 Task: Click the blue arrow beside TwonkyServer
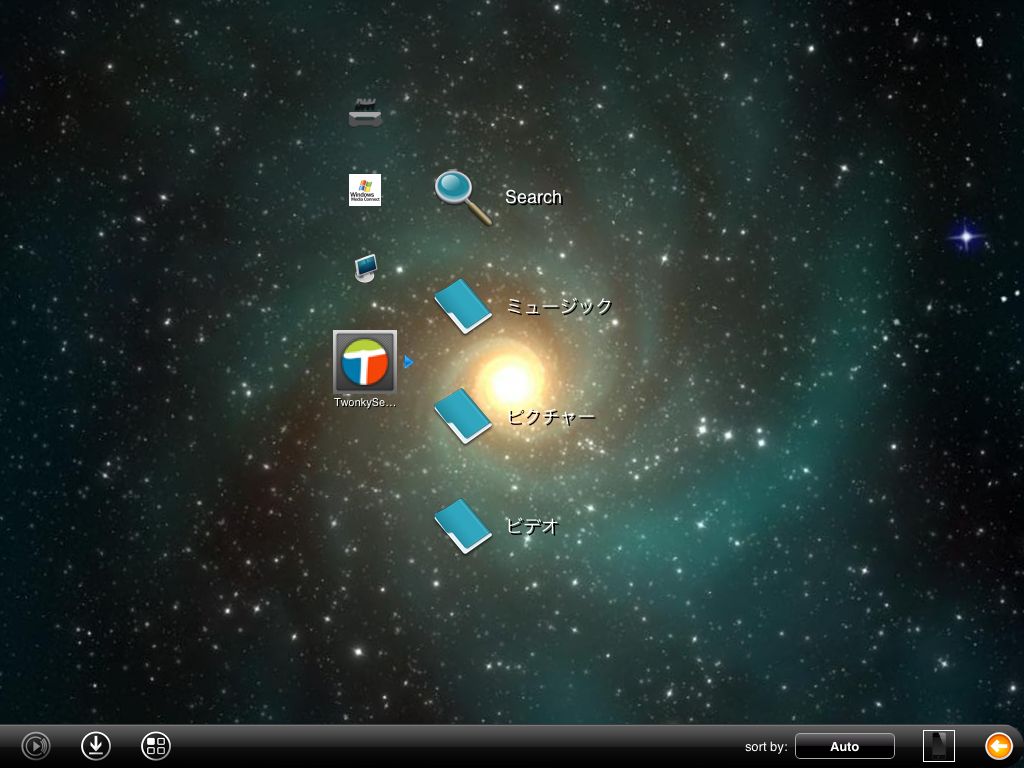408,362
